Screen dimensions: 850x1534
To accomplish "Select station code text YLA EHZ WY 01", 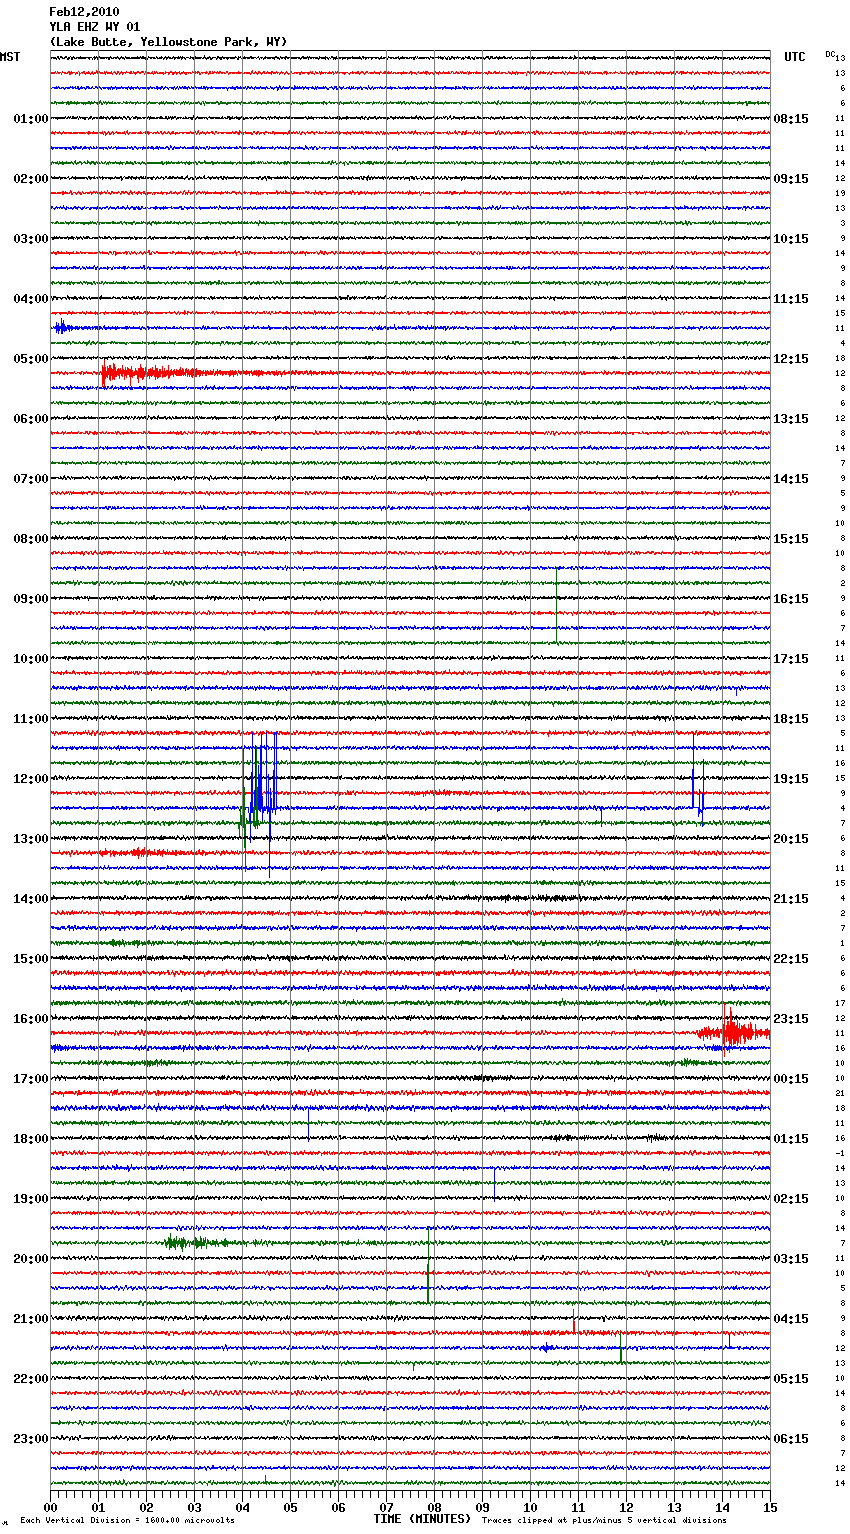I will click(95, 27).
